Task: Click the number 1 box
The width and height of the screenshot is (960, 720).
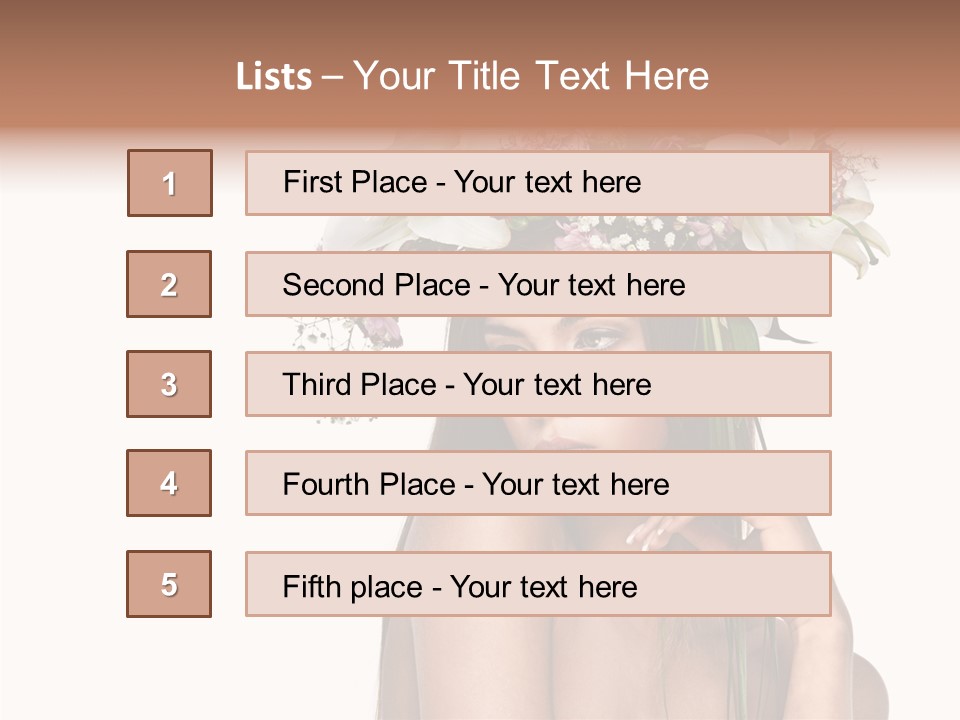Action: 169,183
